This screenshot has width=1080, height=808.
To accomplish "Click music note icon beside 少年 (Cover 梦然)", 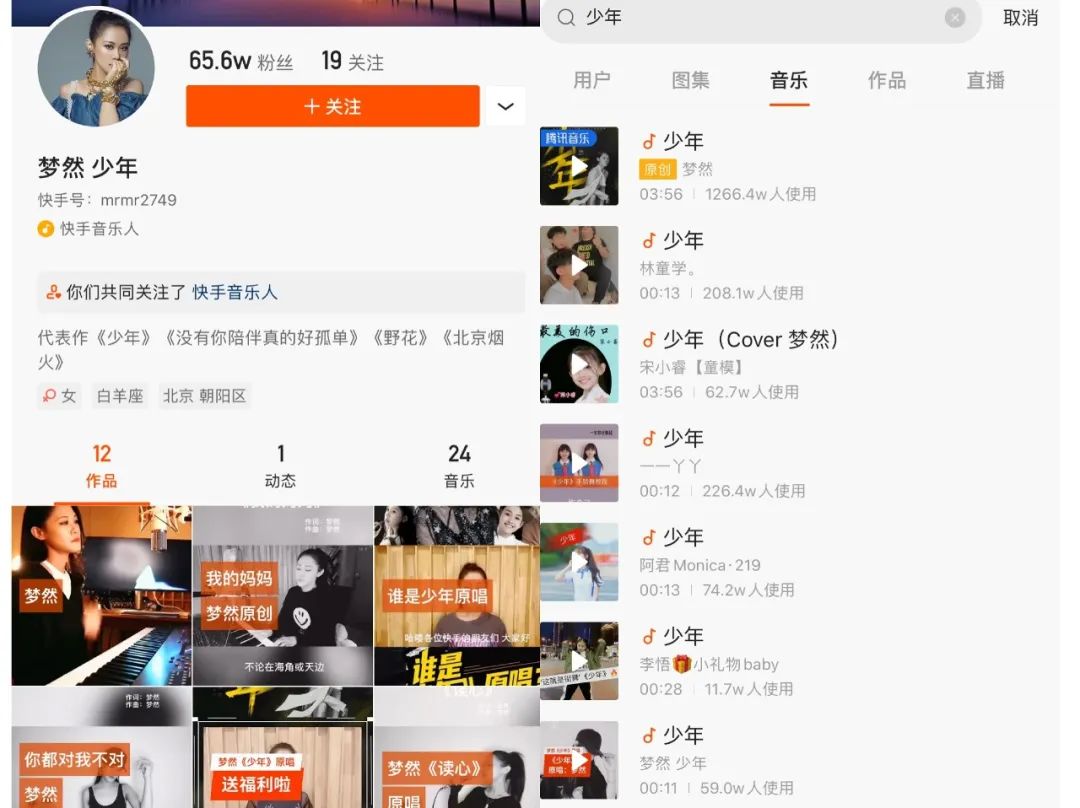I will (x=648, y=340).
